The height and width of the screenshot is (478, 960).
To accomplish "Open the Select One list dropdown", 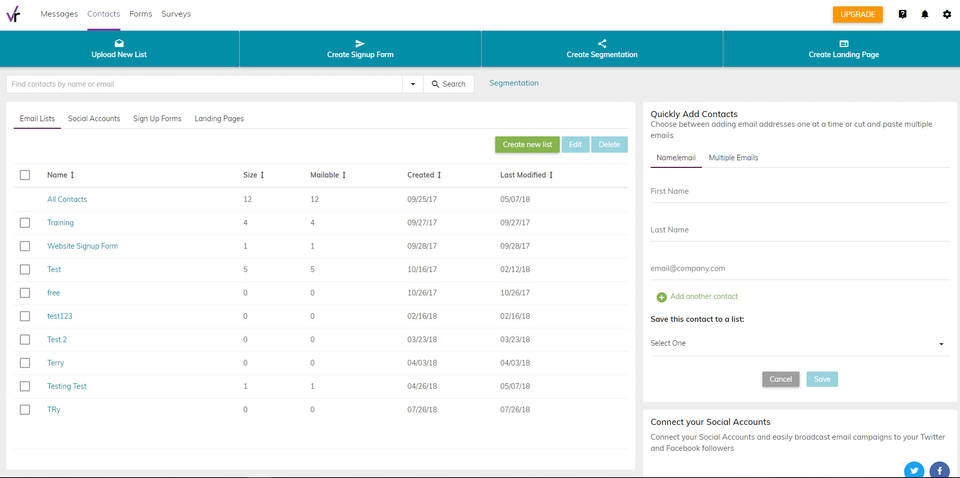I will [x=795, y=343].
